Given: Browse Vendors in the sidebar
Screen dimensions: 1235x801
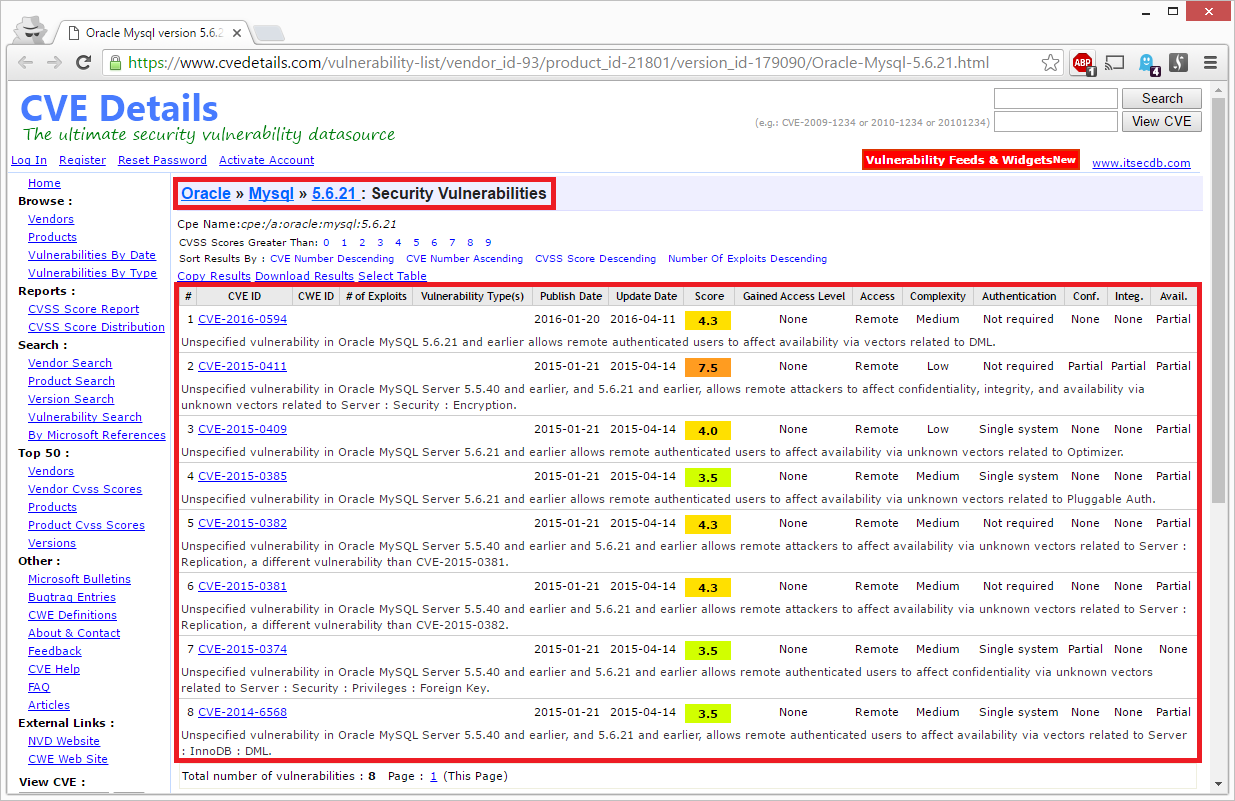Looking at the screenshot, I should tap(51, 219).
